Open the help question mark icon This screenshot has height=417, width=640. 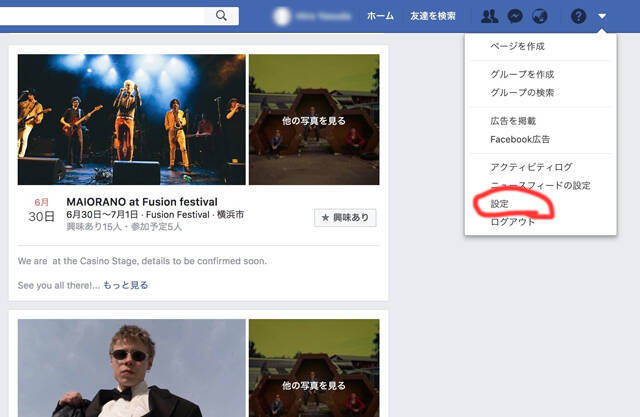578,16
